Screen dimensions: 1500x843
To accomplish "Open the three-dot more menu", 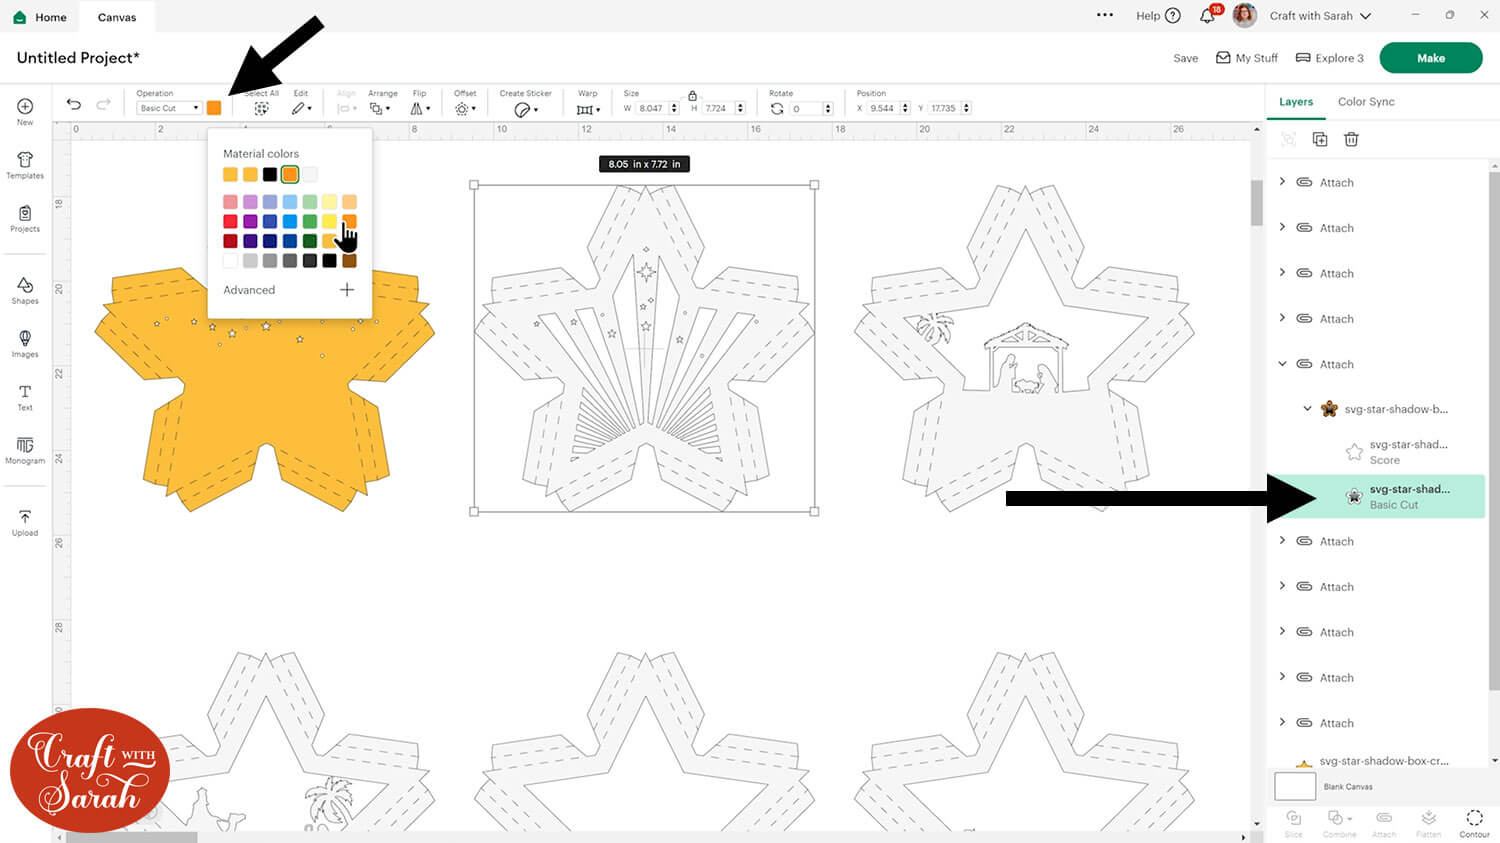I will [1105, 15].
